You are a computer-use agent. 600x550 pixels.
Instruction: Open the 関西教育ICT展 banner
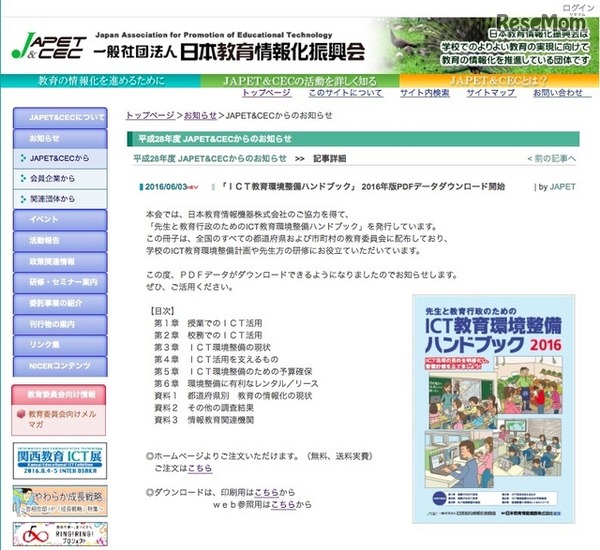pos(60,461)
